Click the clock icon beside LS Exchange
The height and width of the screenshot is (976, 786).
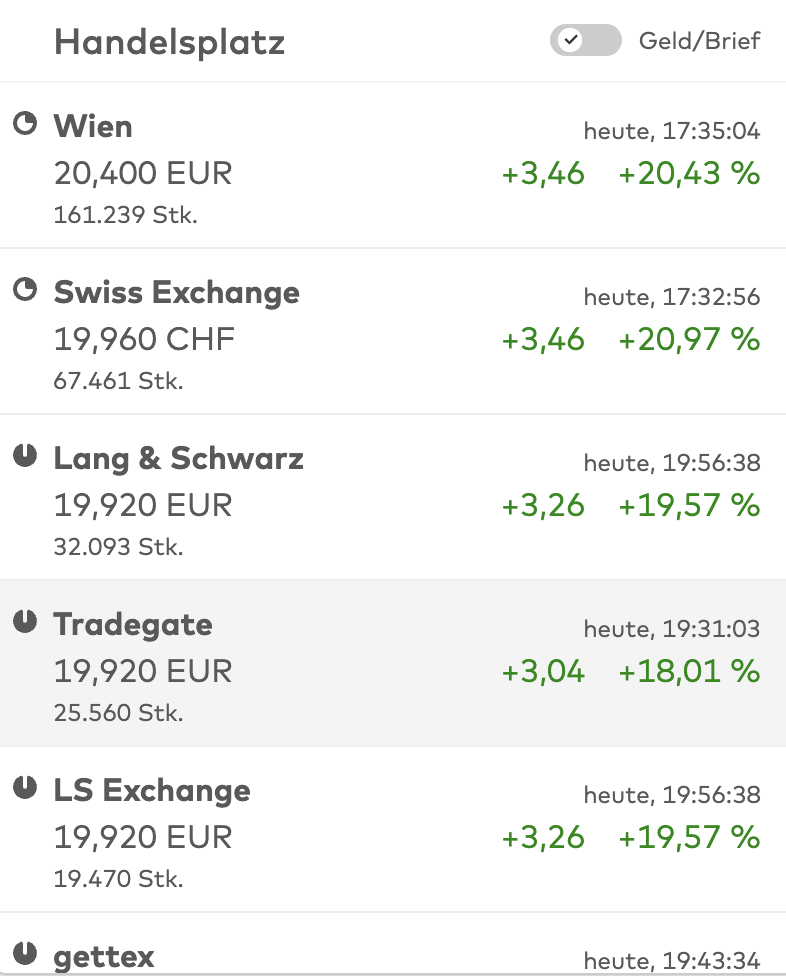(x=25, y=787)
